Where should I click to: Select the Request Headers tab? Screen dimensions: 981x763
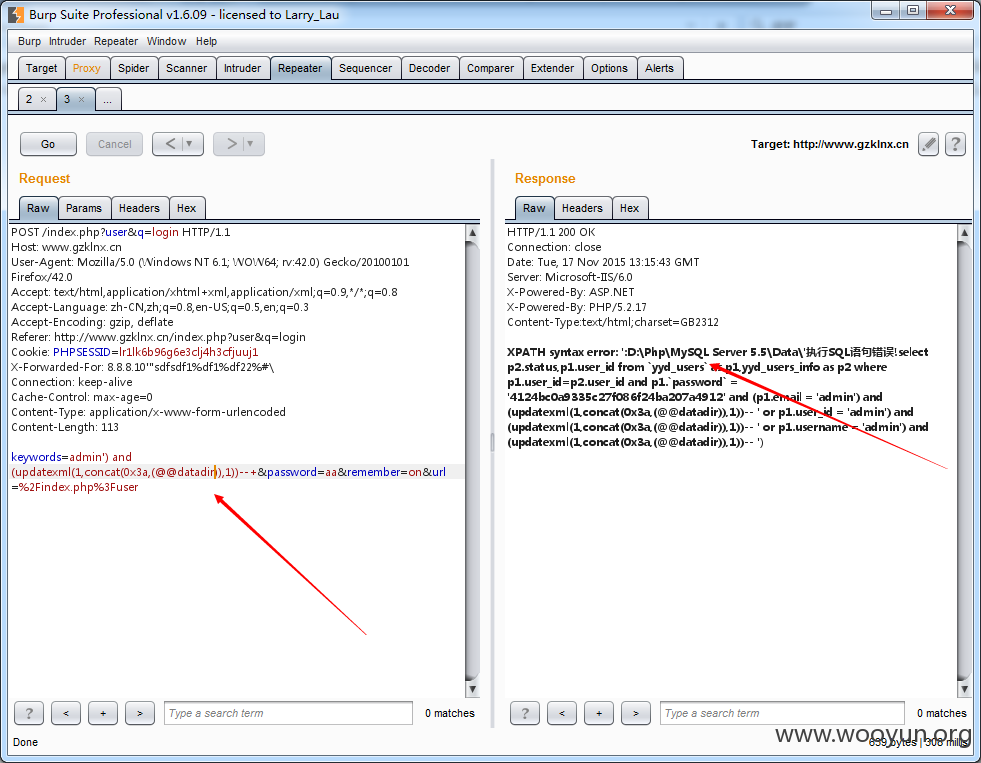point(140,208)
